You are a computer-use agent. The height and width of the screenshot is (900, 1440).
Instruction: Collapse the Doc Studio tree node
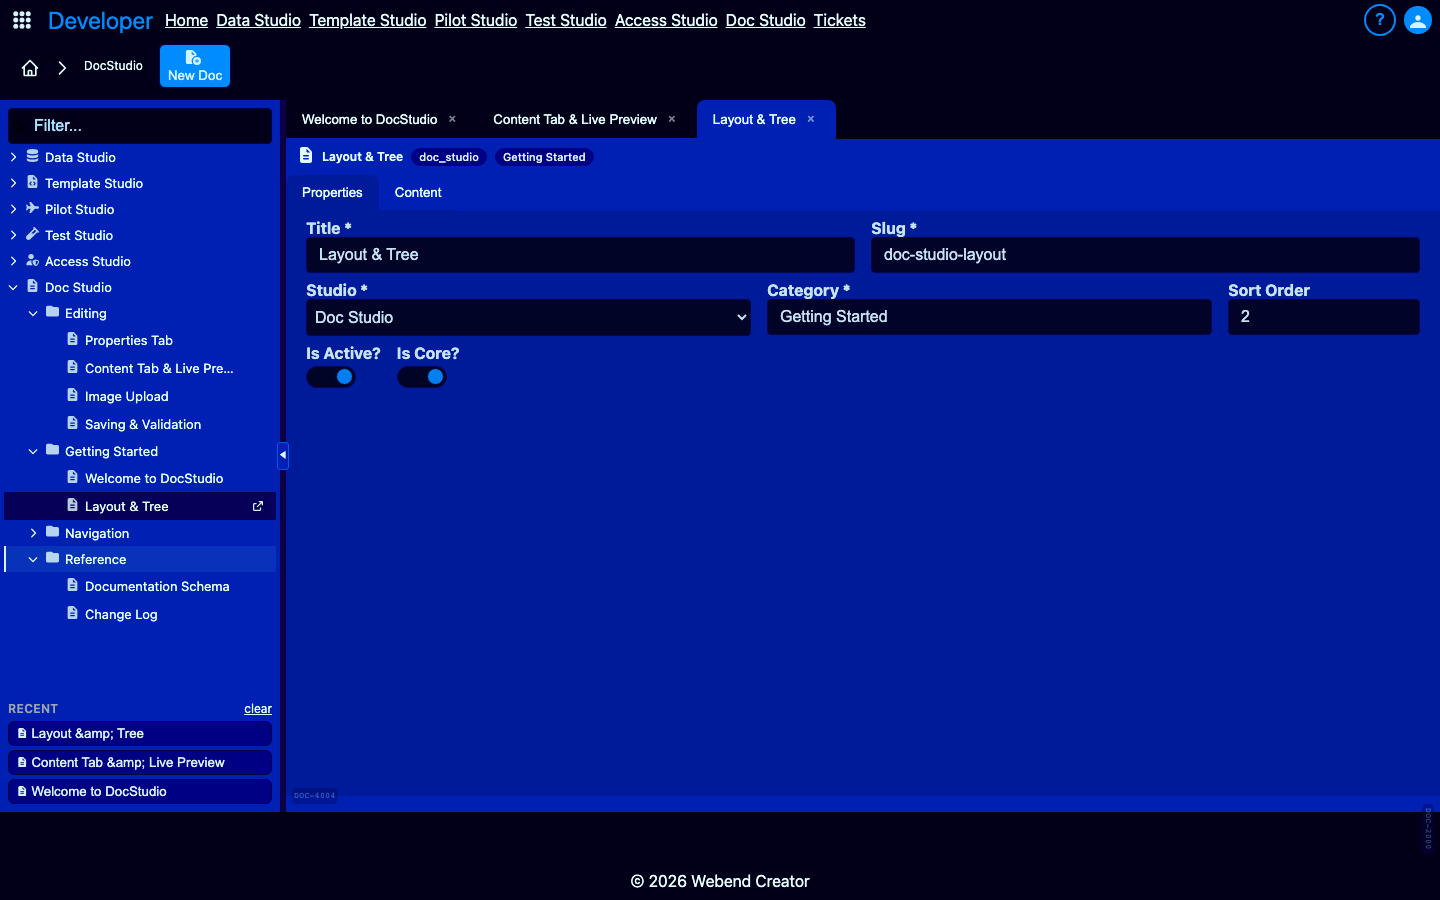pos(13,287)
